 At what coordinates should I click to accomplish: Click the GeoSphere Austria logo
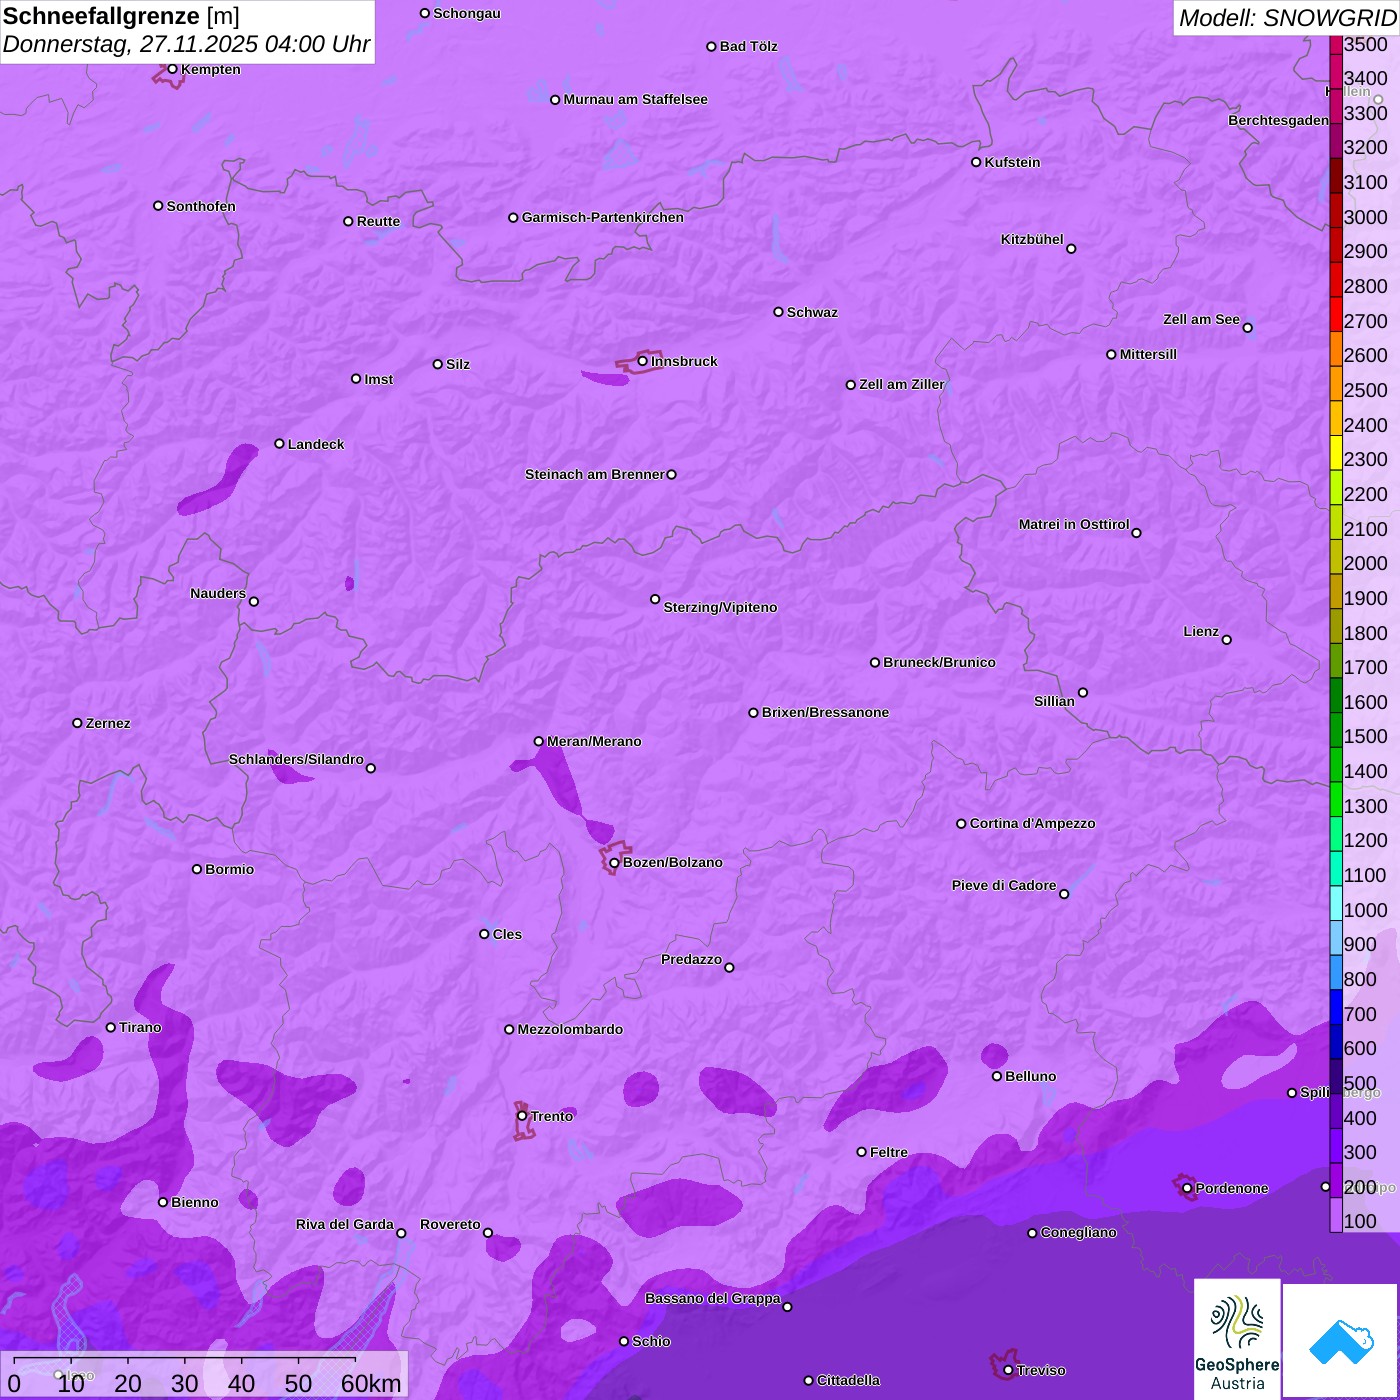click(x=1237, y=1339)
